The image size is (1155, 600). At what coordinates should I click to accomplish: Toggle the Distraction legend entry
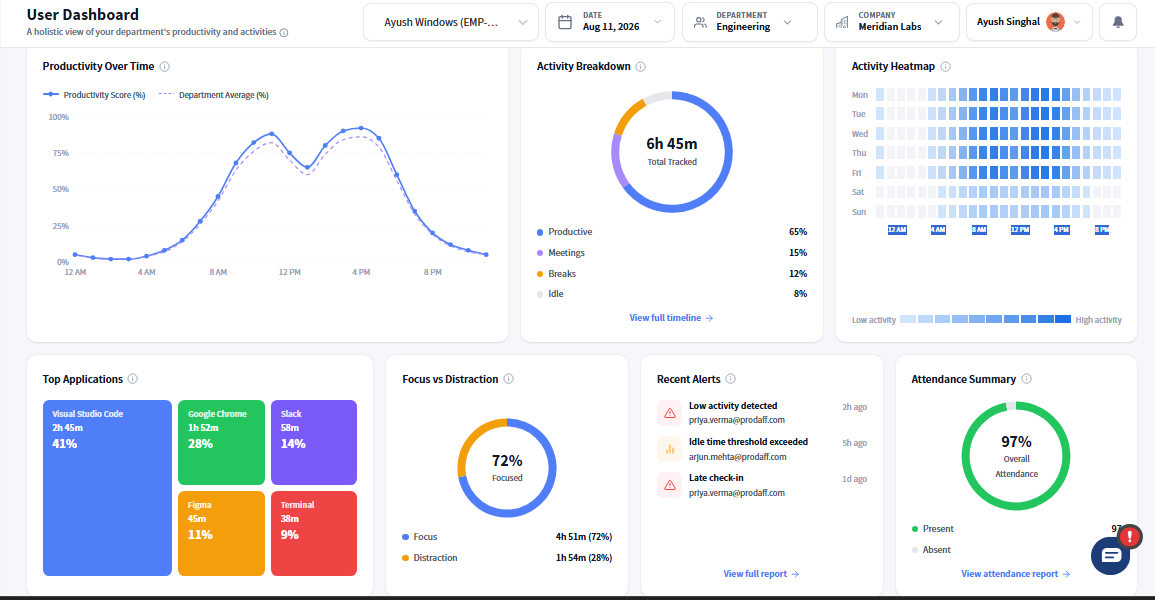point(429,557)
